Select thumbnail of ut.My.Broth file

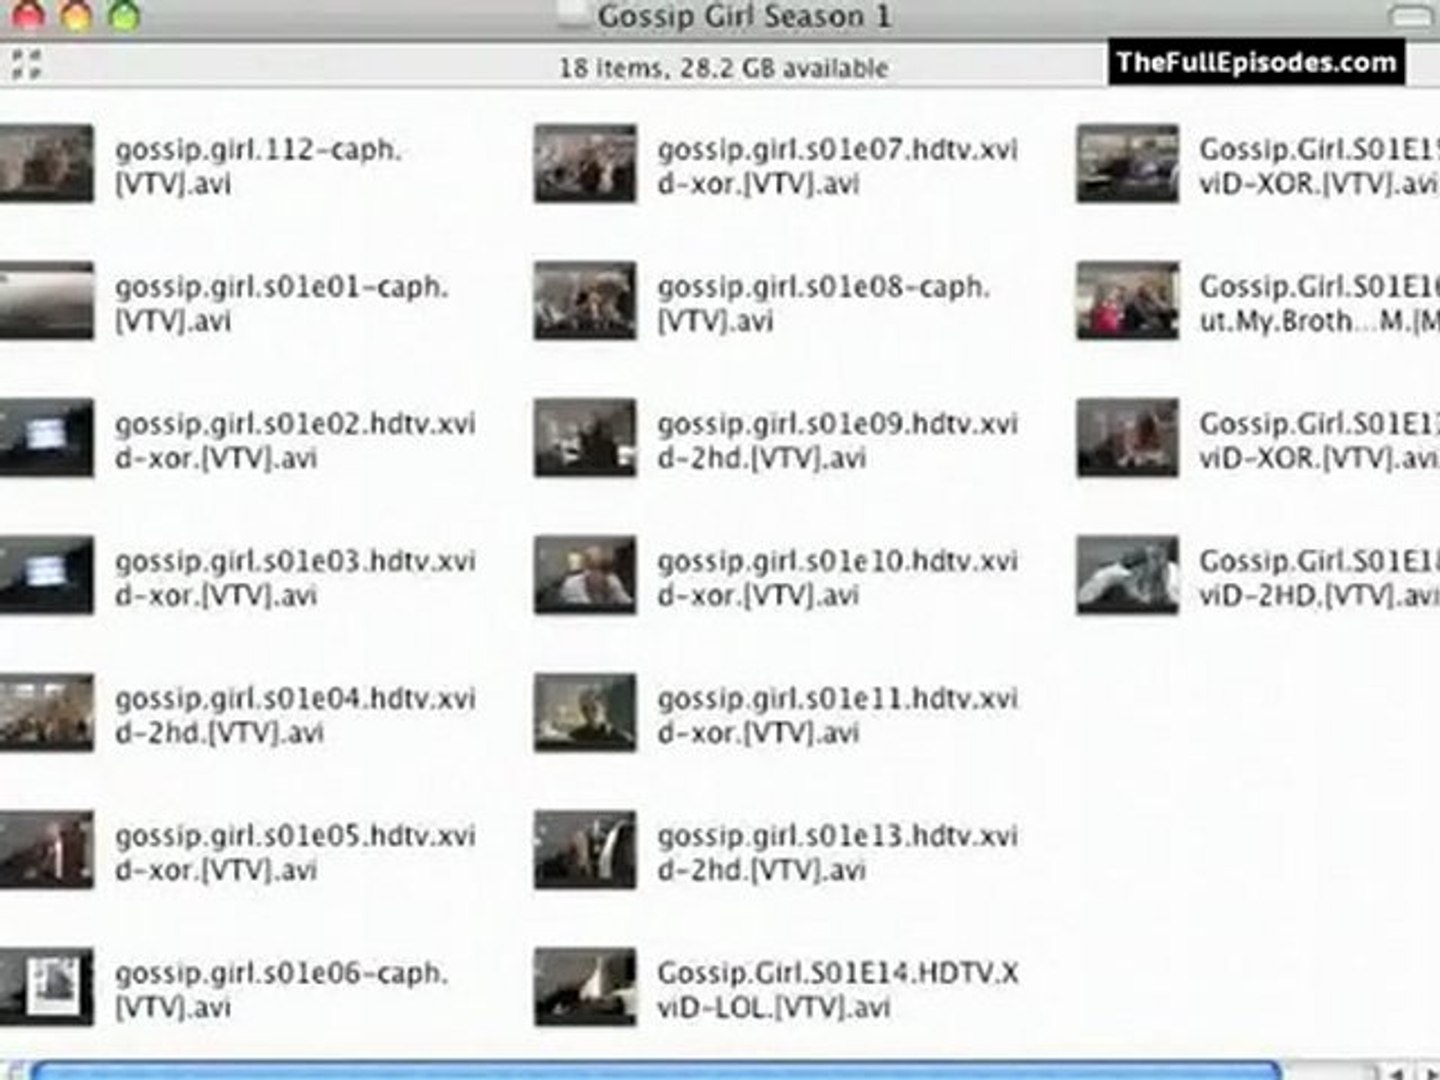click(1128, 301)
